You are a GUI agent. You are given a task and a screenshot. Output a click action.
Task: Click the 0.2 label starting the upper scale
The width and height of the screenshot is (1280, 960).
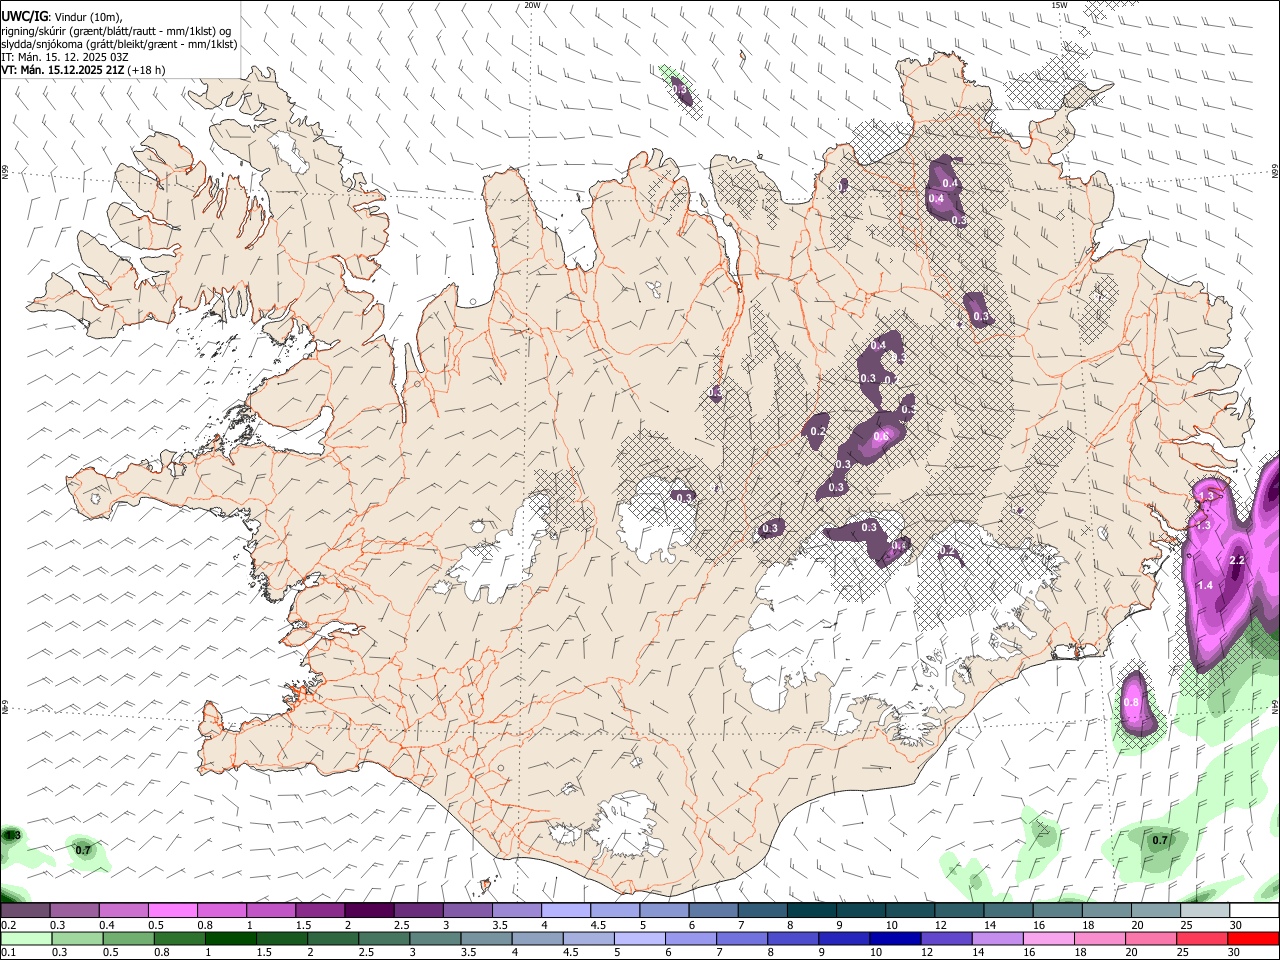tap(8, 925)
